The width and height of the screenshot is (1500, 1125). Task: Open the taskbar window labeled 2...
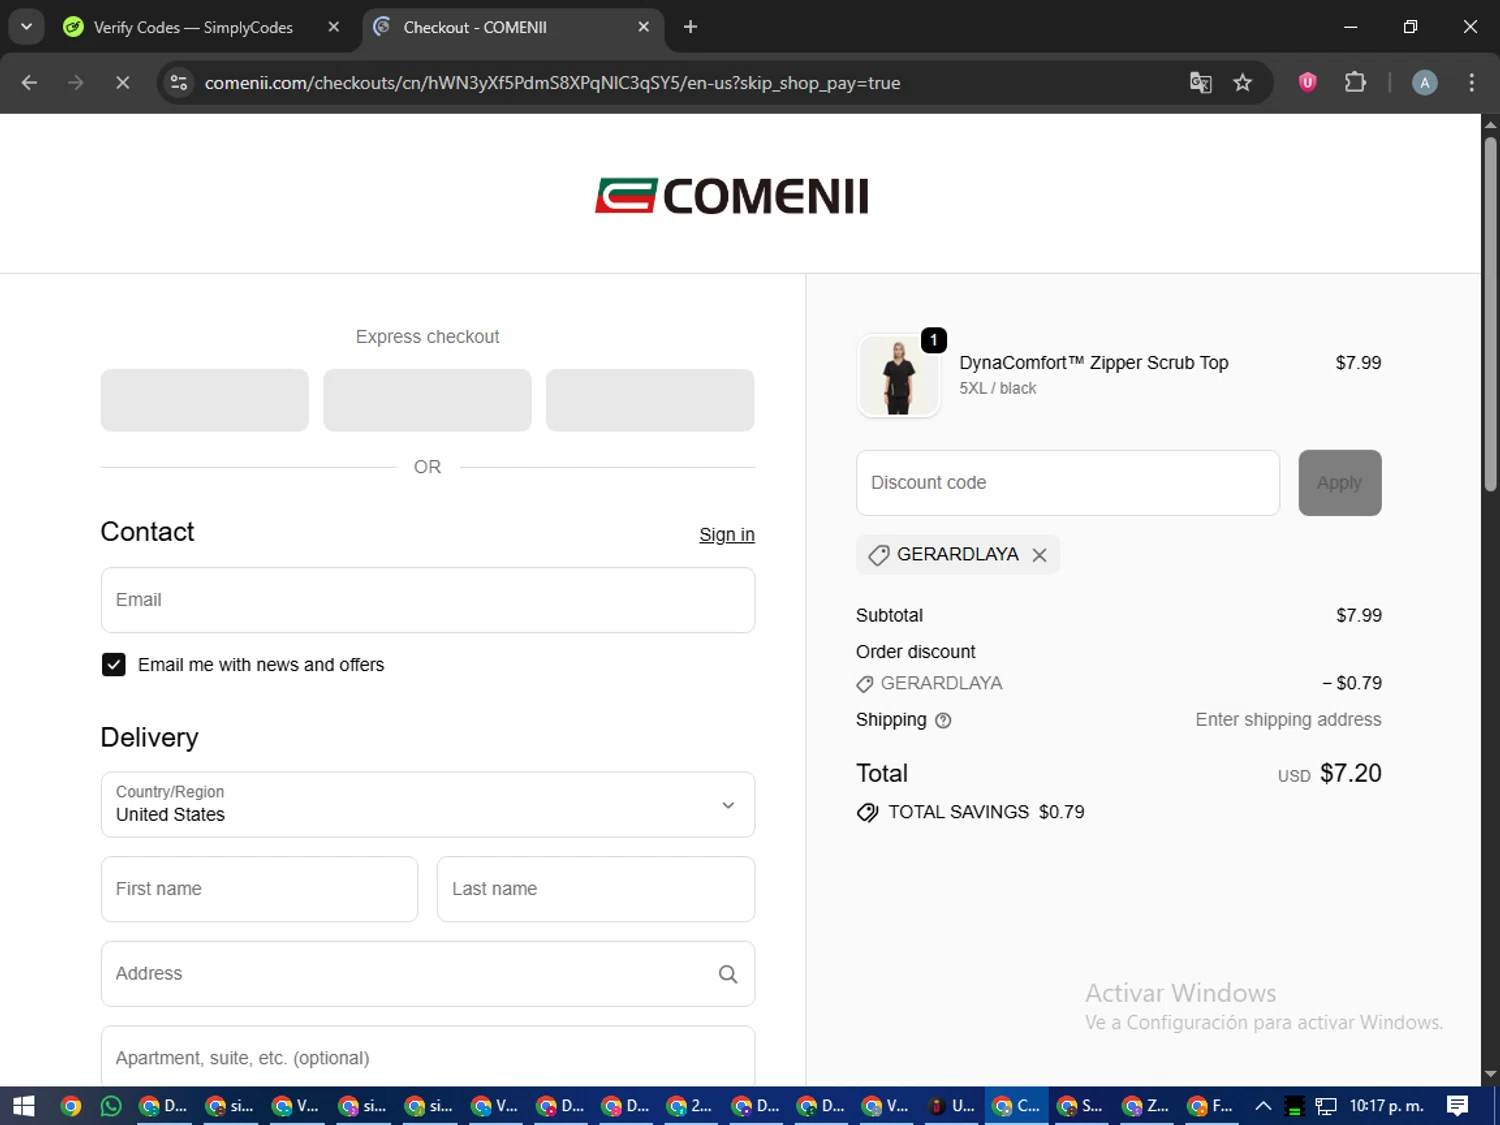pyautogui.click(x=690, y=1106)
